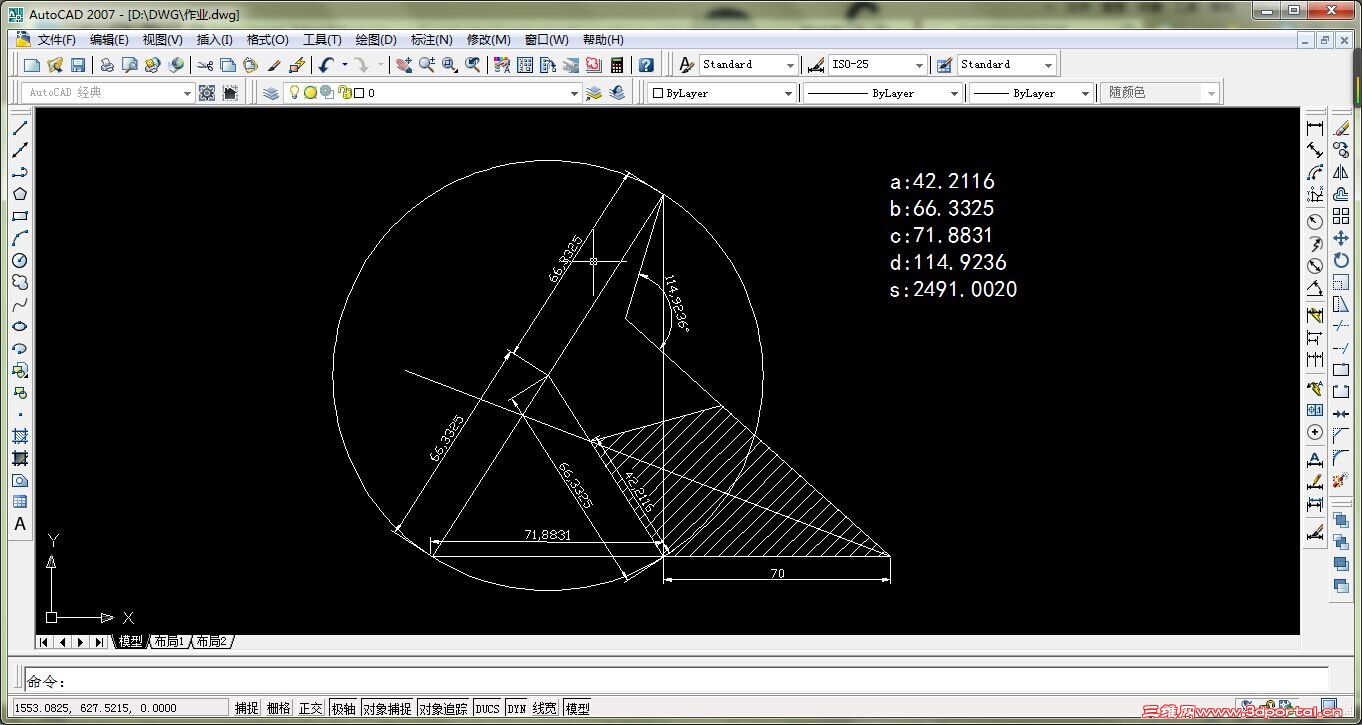Open the 编辑(E) menu
The width and height of the screenshot is (1362, 725).
click(x=109, y=40)
